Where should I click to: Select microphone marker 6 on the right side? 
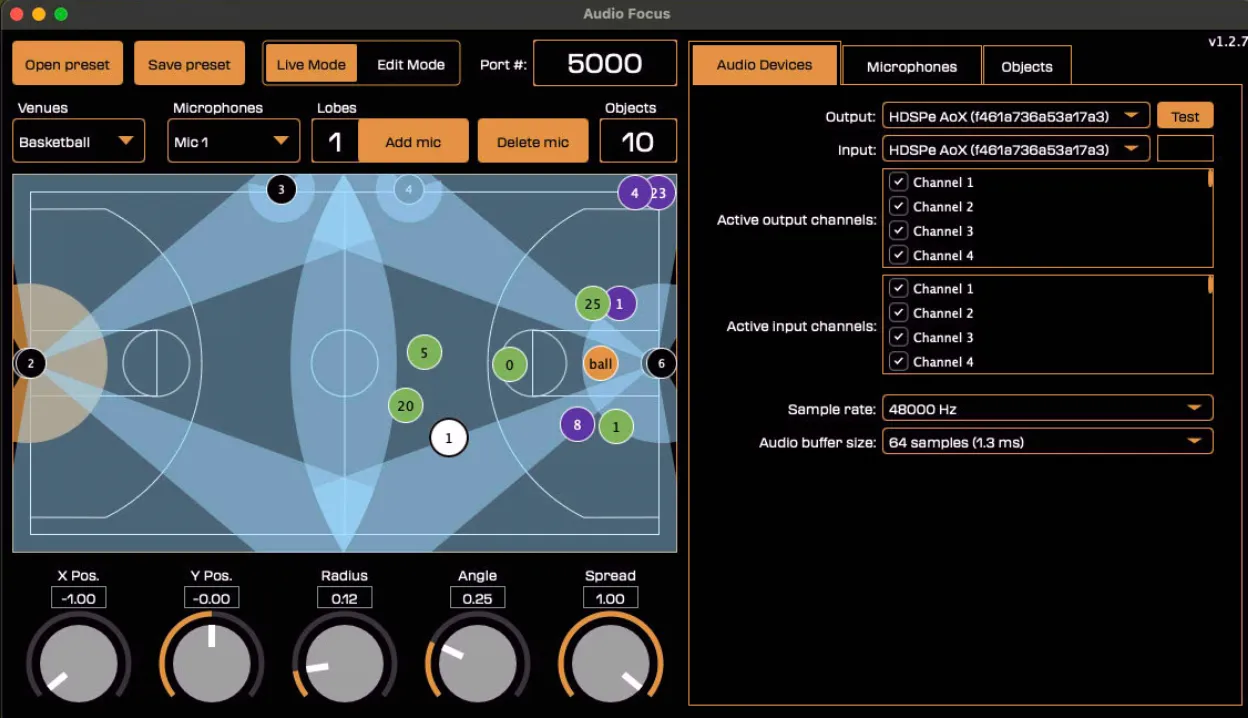click(x=660, y=363)
